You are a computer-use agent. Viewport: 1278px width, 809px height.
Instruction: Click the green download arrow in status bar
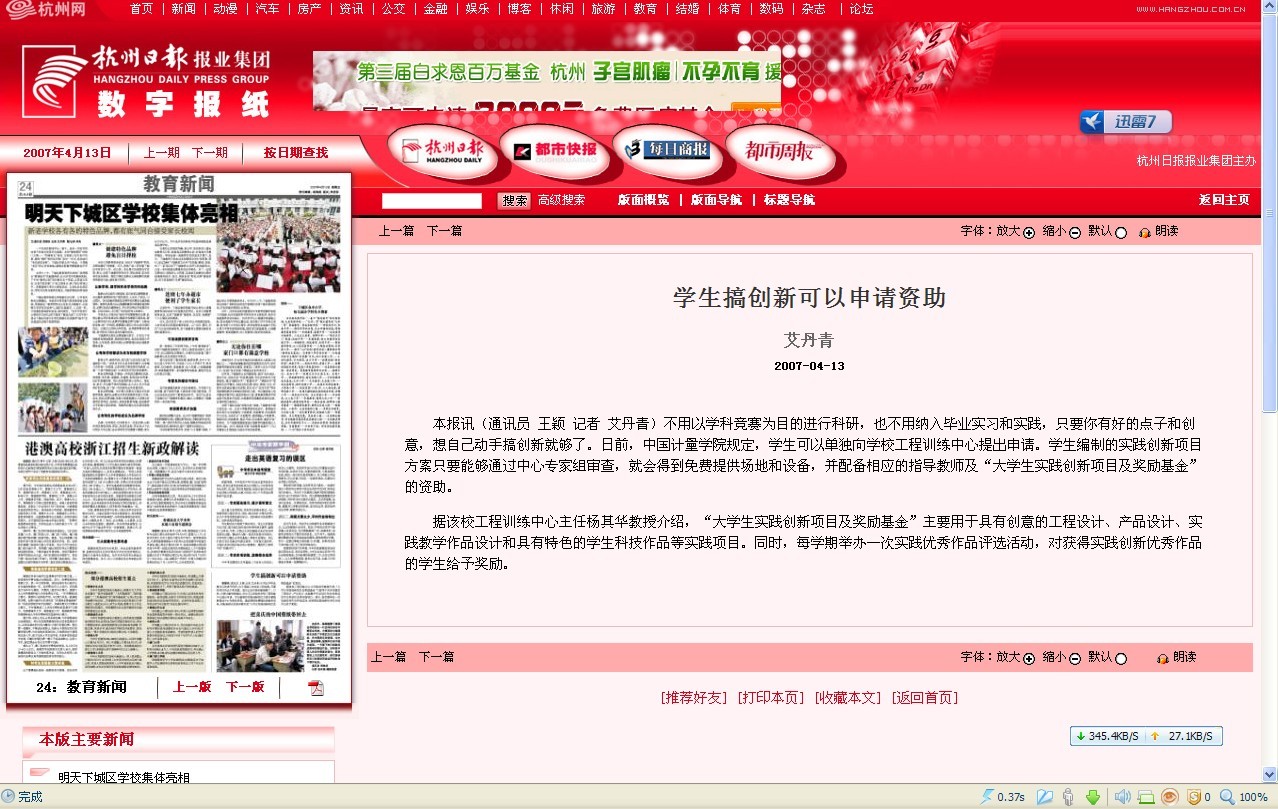click(1093, 797)
